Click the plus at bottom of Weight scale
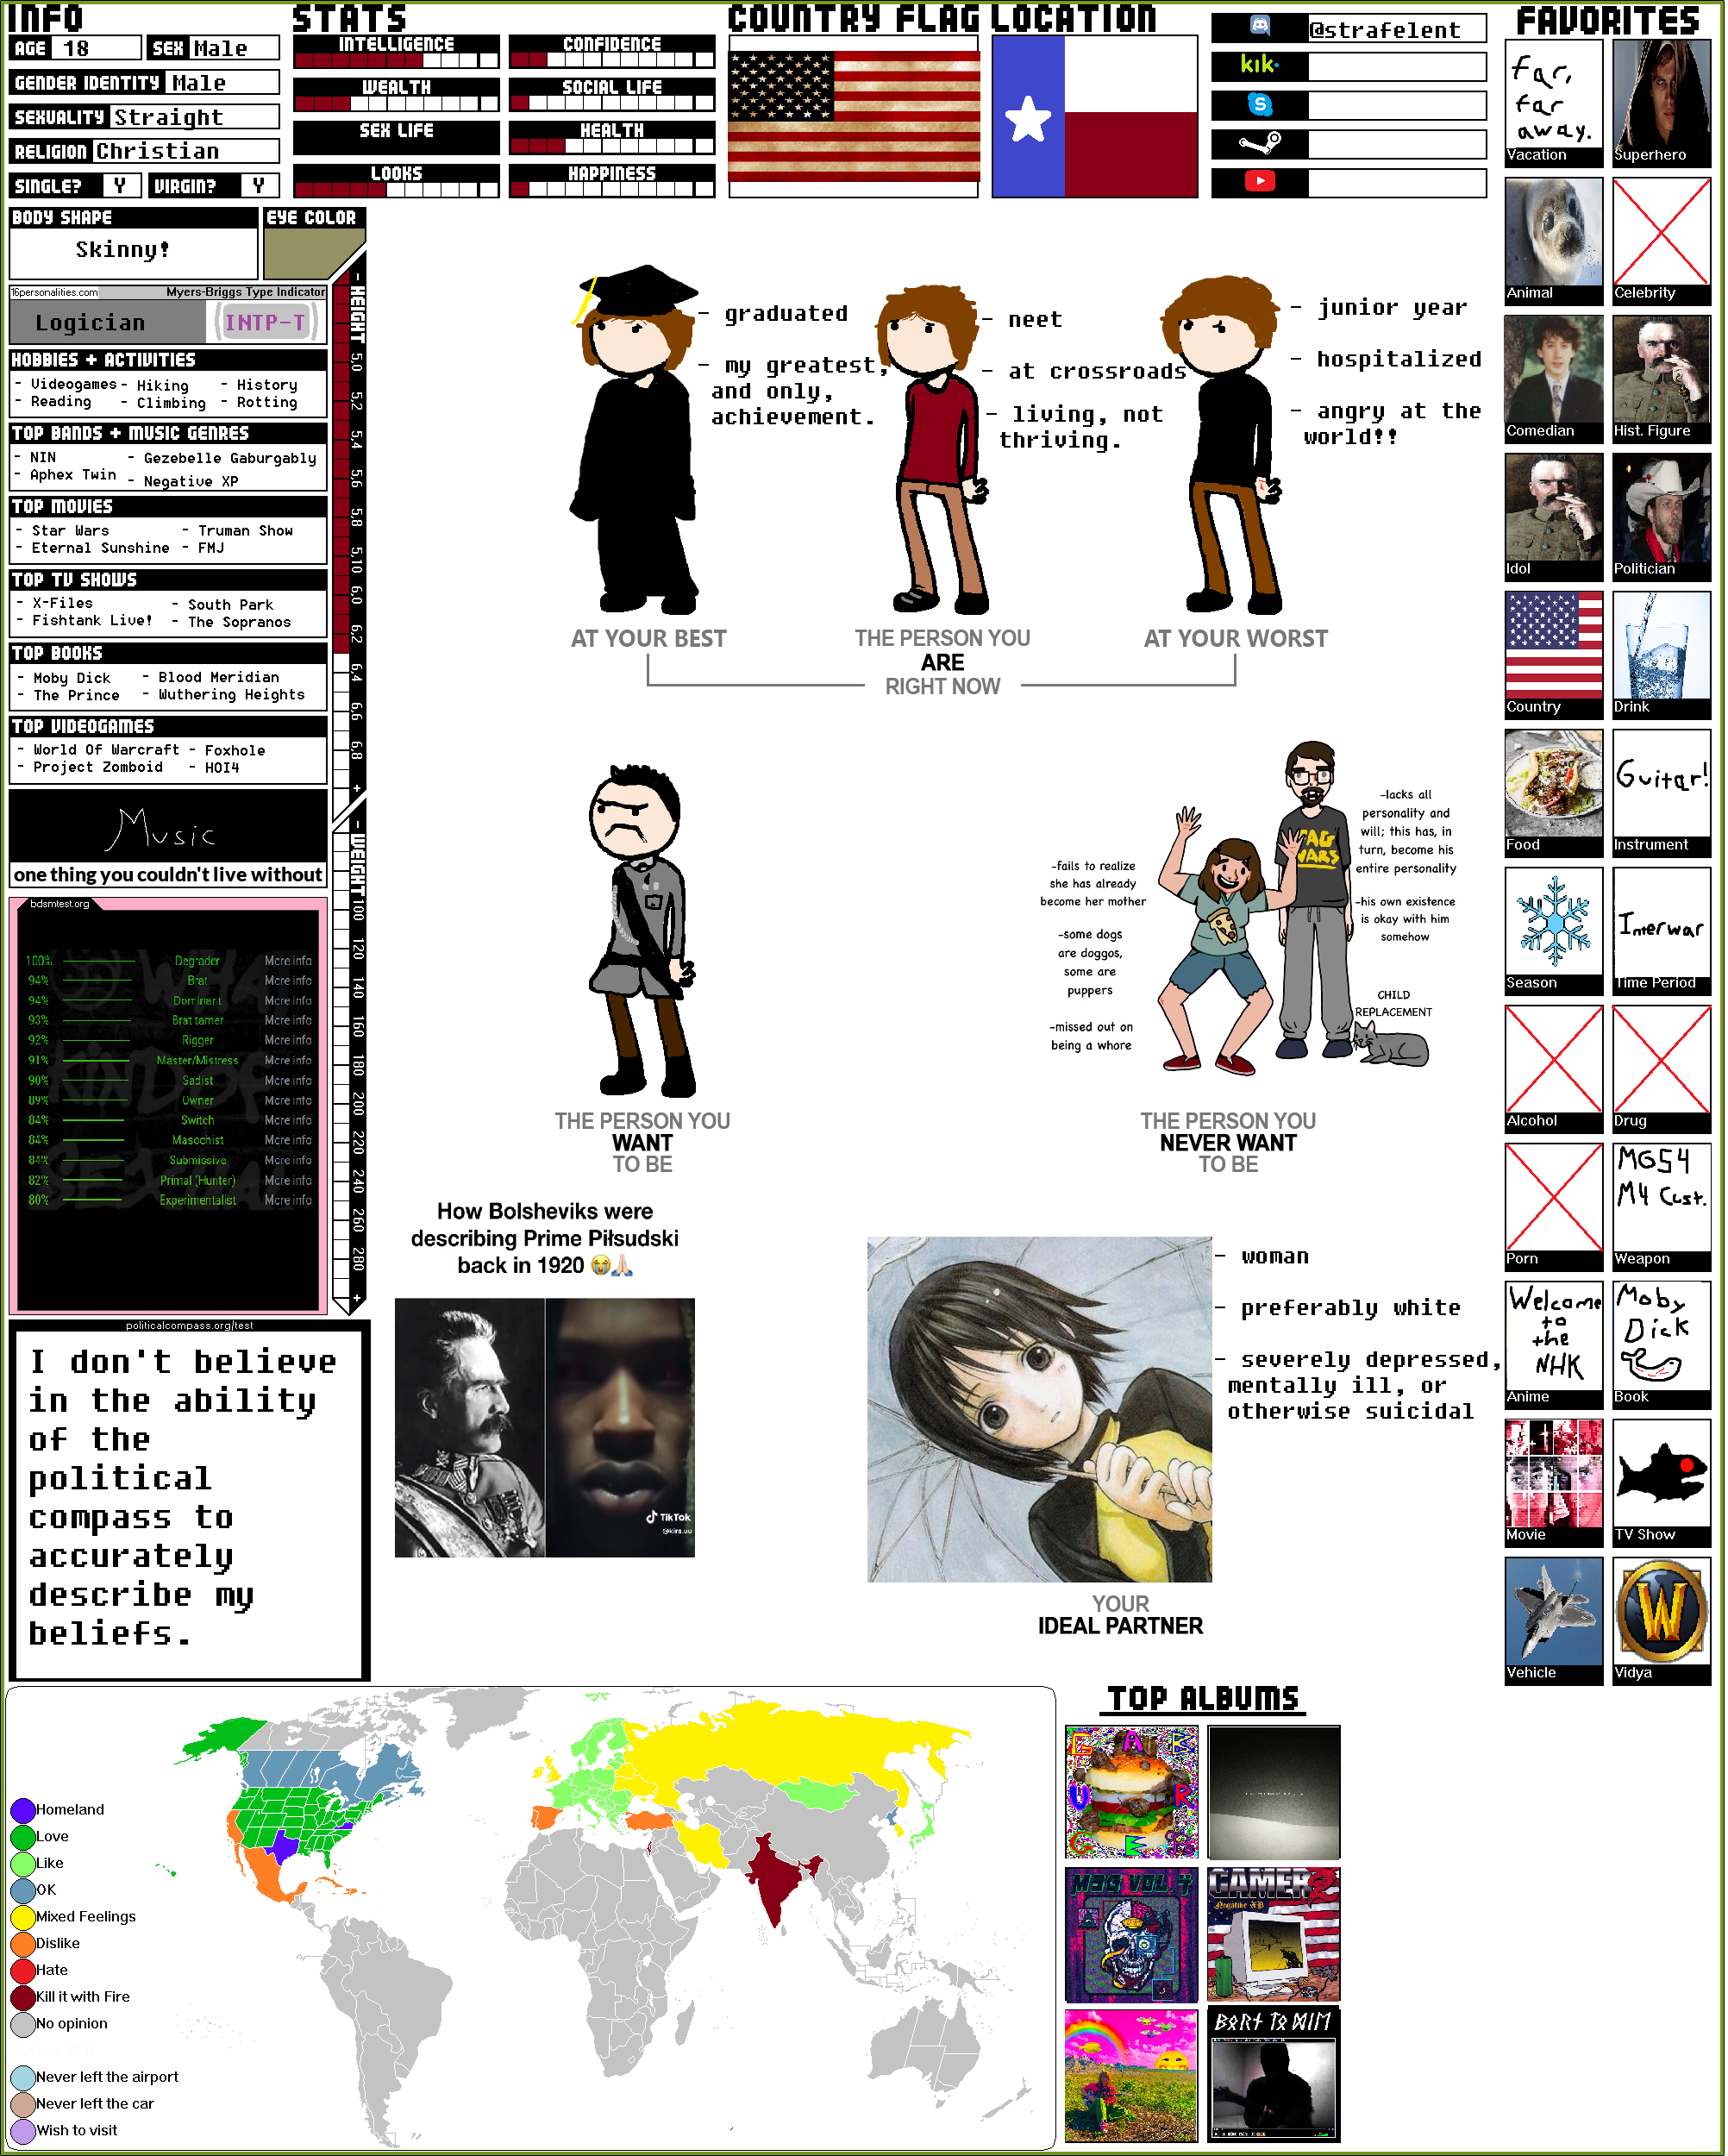The height and width of the screenshot is (2156, 1728). [357, 1299]
